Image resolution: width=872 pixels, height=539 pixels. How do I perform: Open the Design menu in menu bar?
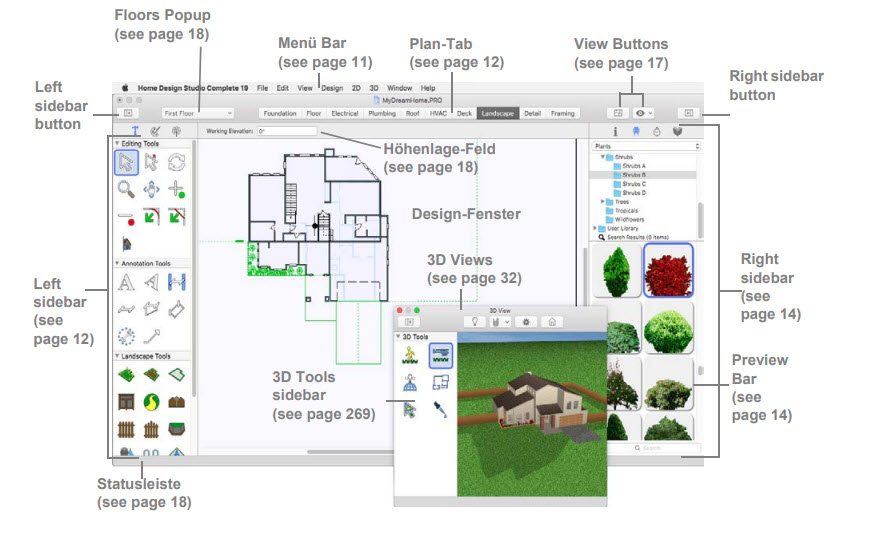pos(332,88)
